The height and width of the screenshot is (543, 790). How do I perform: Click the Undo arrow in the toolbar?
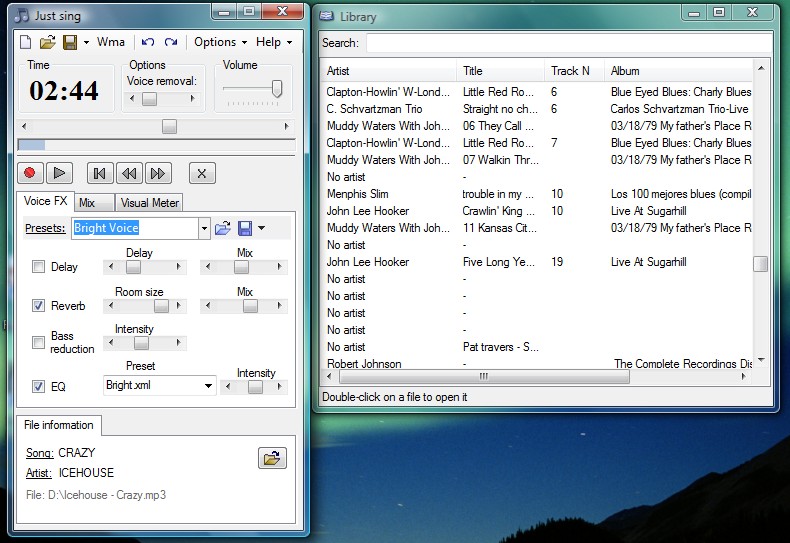pos(148,42)
